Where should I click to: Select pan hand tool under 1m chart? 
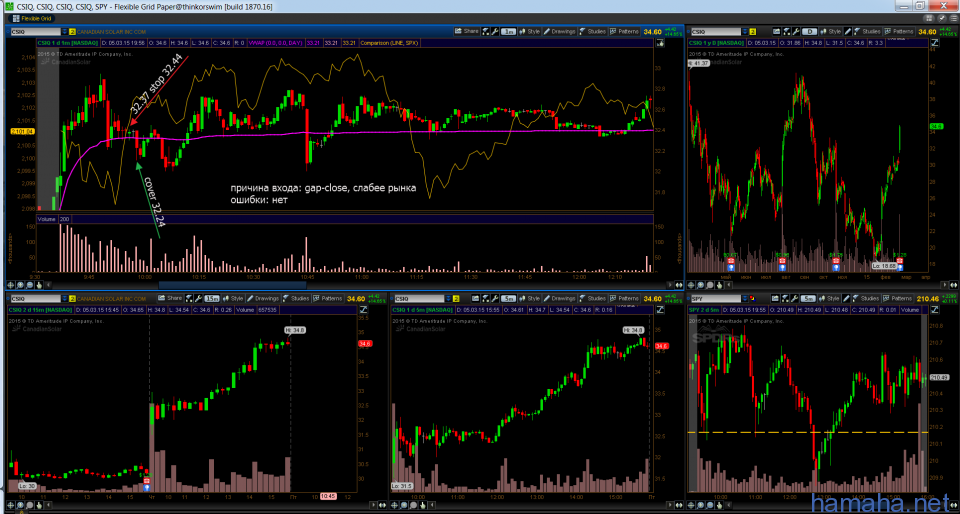tap(39, 285)
